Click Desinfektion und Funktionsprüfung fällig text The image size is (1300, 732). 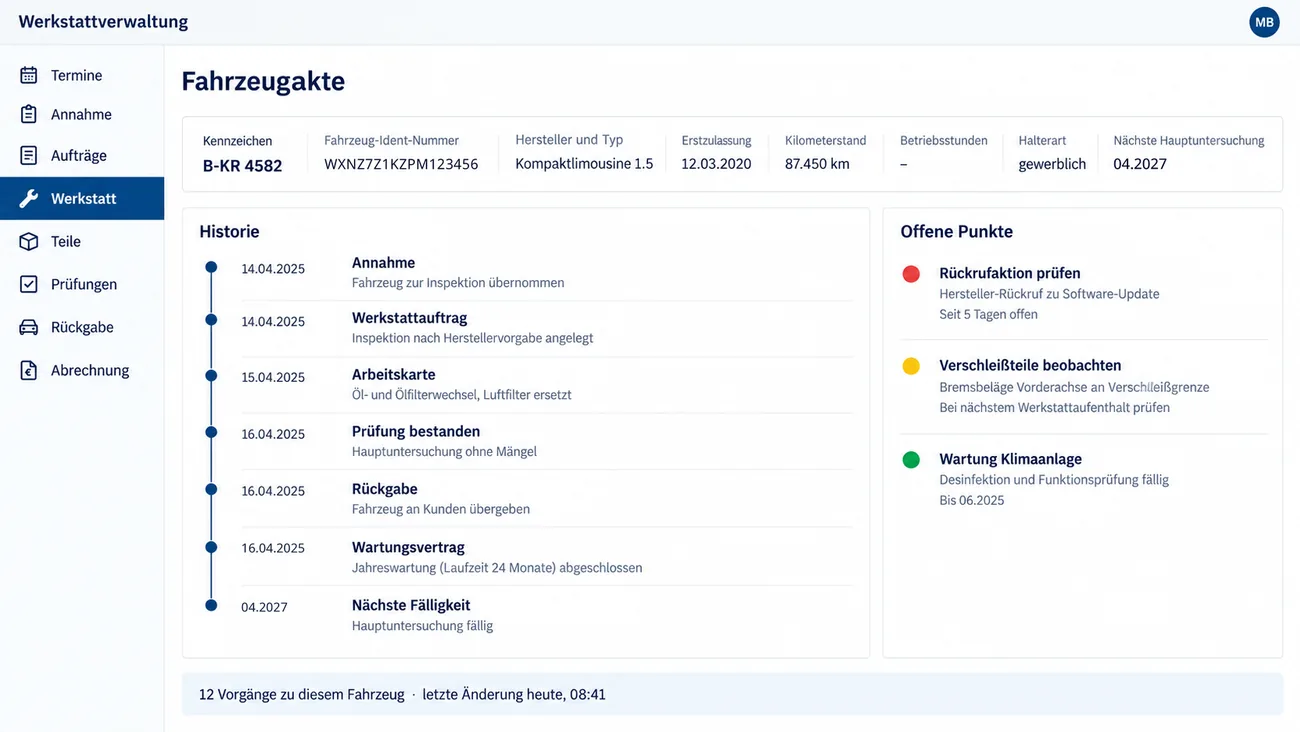click(x=1054, y=479)
